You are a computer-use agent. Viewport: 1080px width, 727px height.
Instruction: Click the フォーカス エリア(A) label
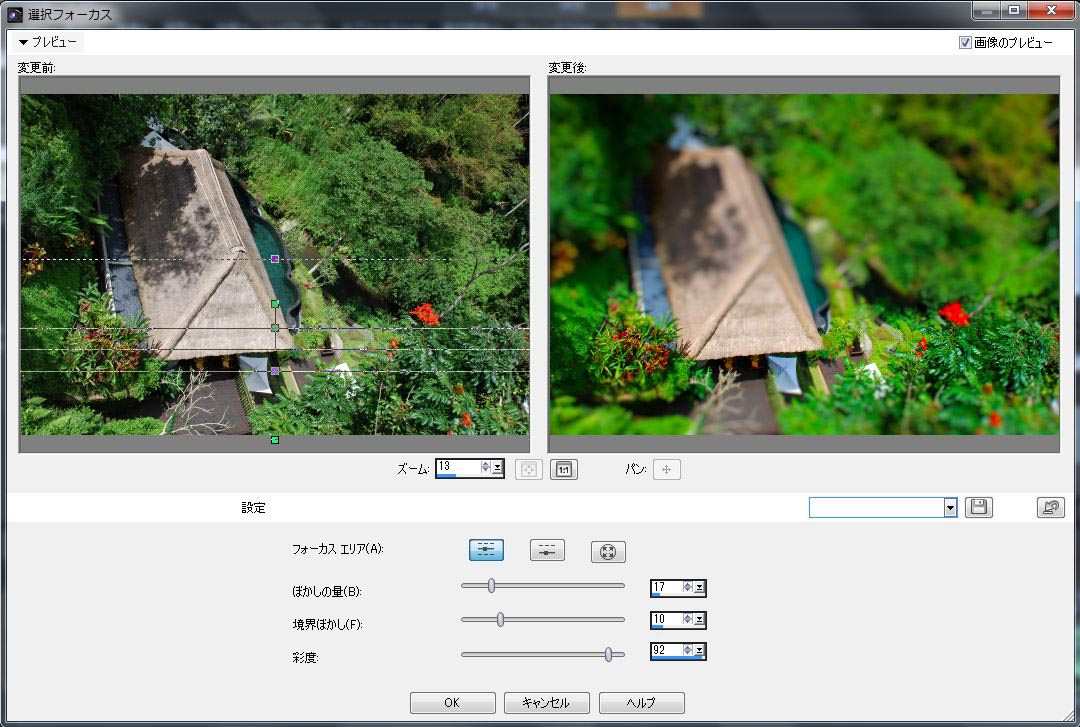point(338,549)
